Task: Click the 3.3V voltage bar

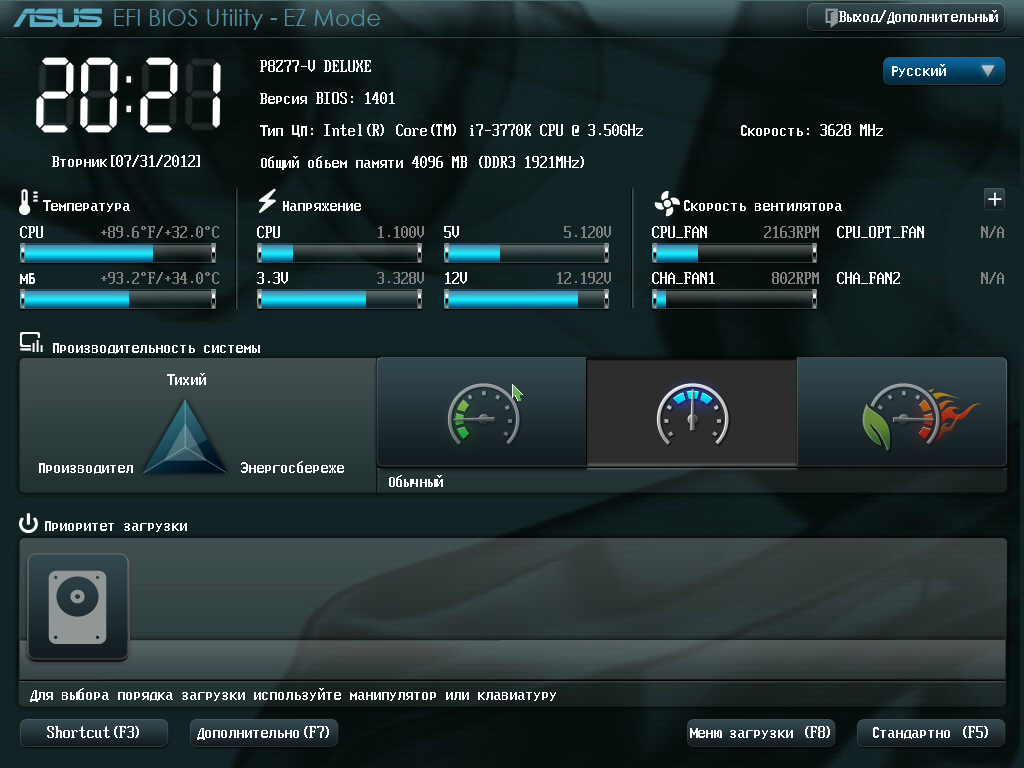Action: (x=340, y=299)
